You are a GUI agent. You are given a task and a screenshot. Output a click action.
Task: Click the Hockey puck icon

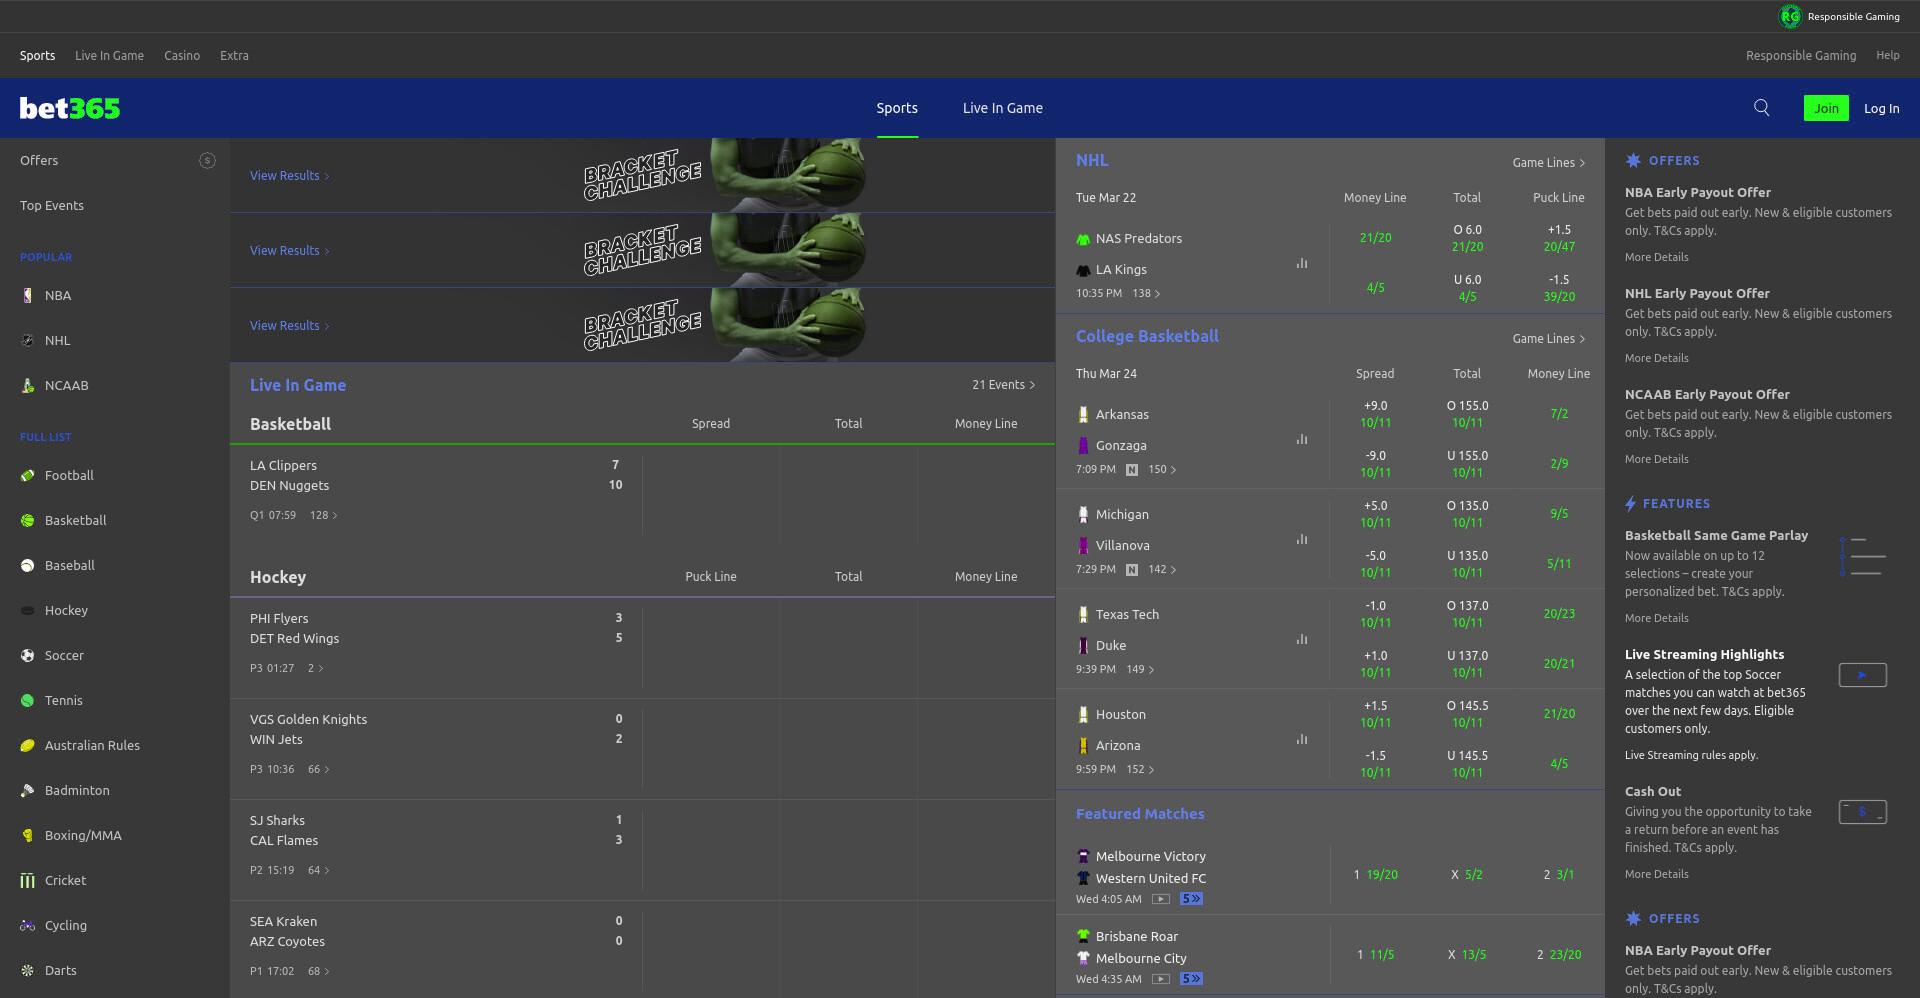click(28, 611)
